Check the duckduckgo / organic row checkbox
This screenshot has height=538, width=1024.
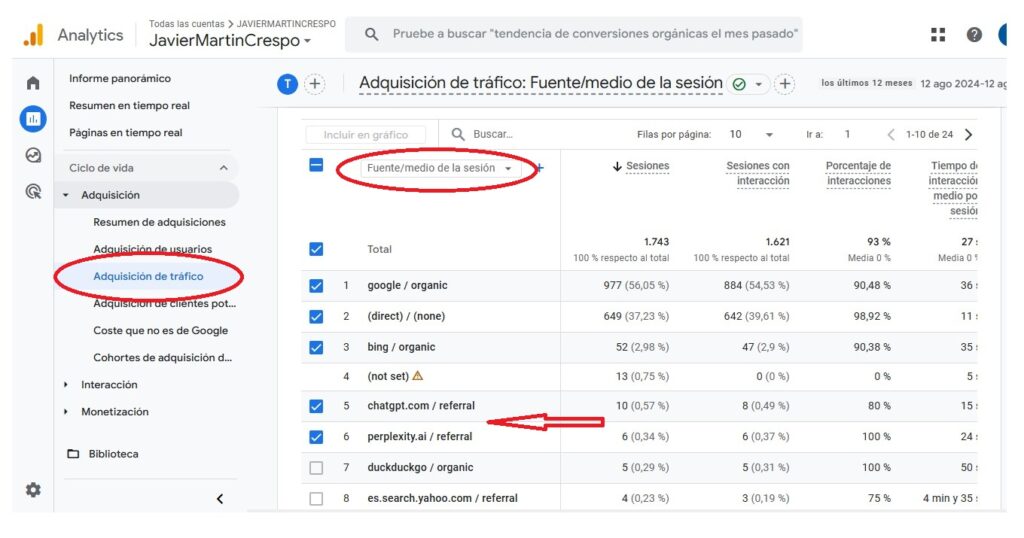click(x=316, y=468)
